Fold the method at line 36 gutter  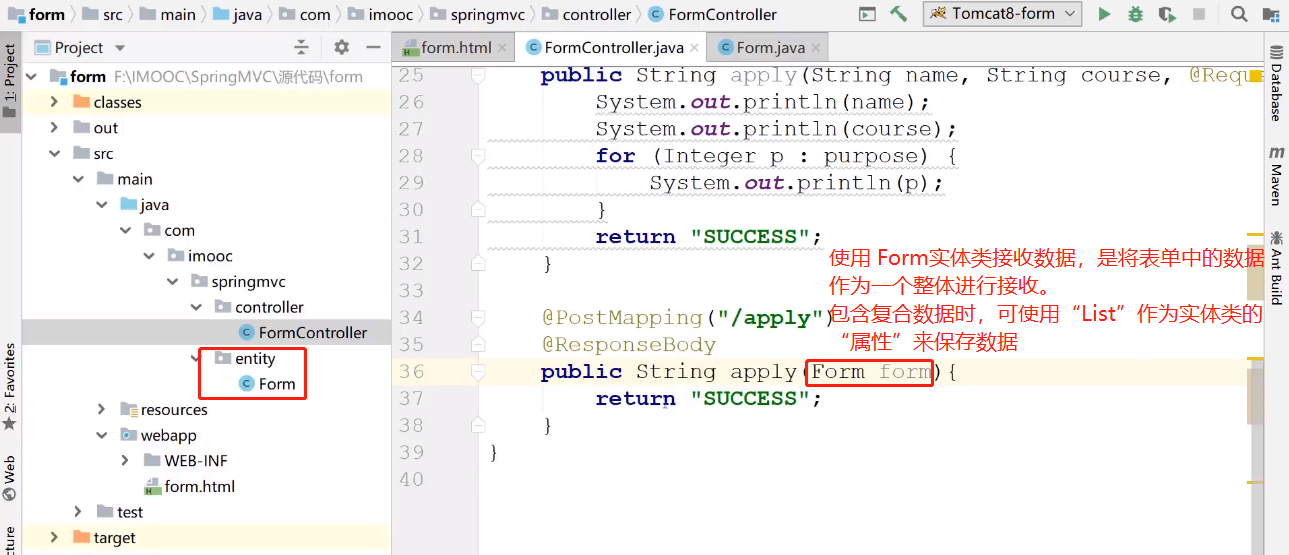pos(478,372)
